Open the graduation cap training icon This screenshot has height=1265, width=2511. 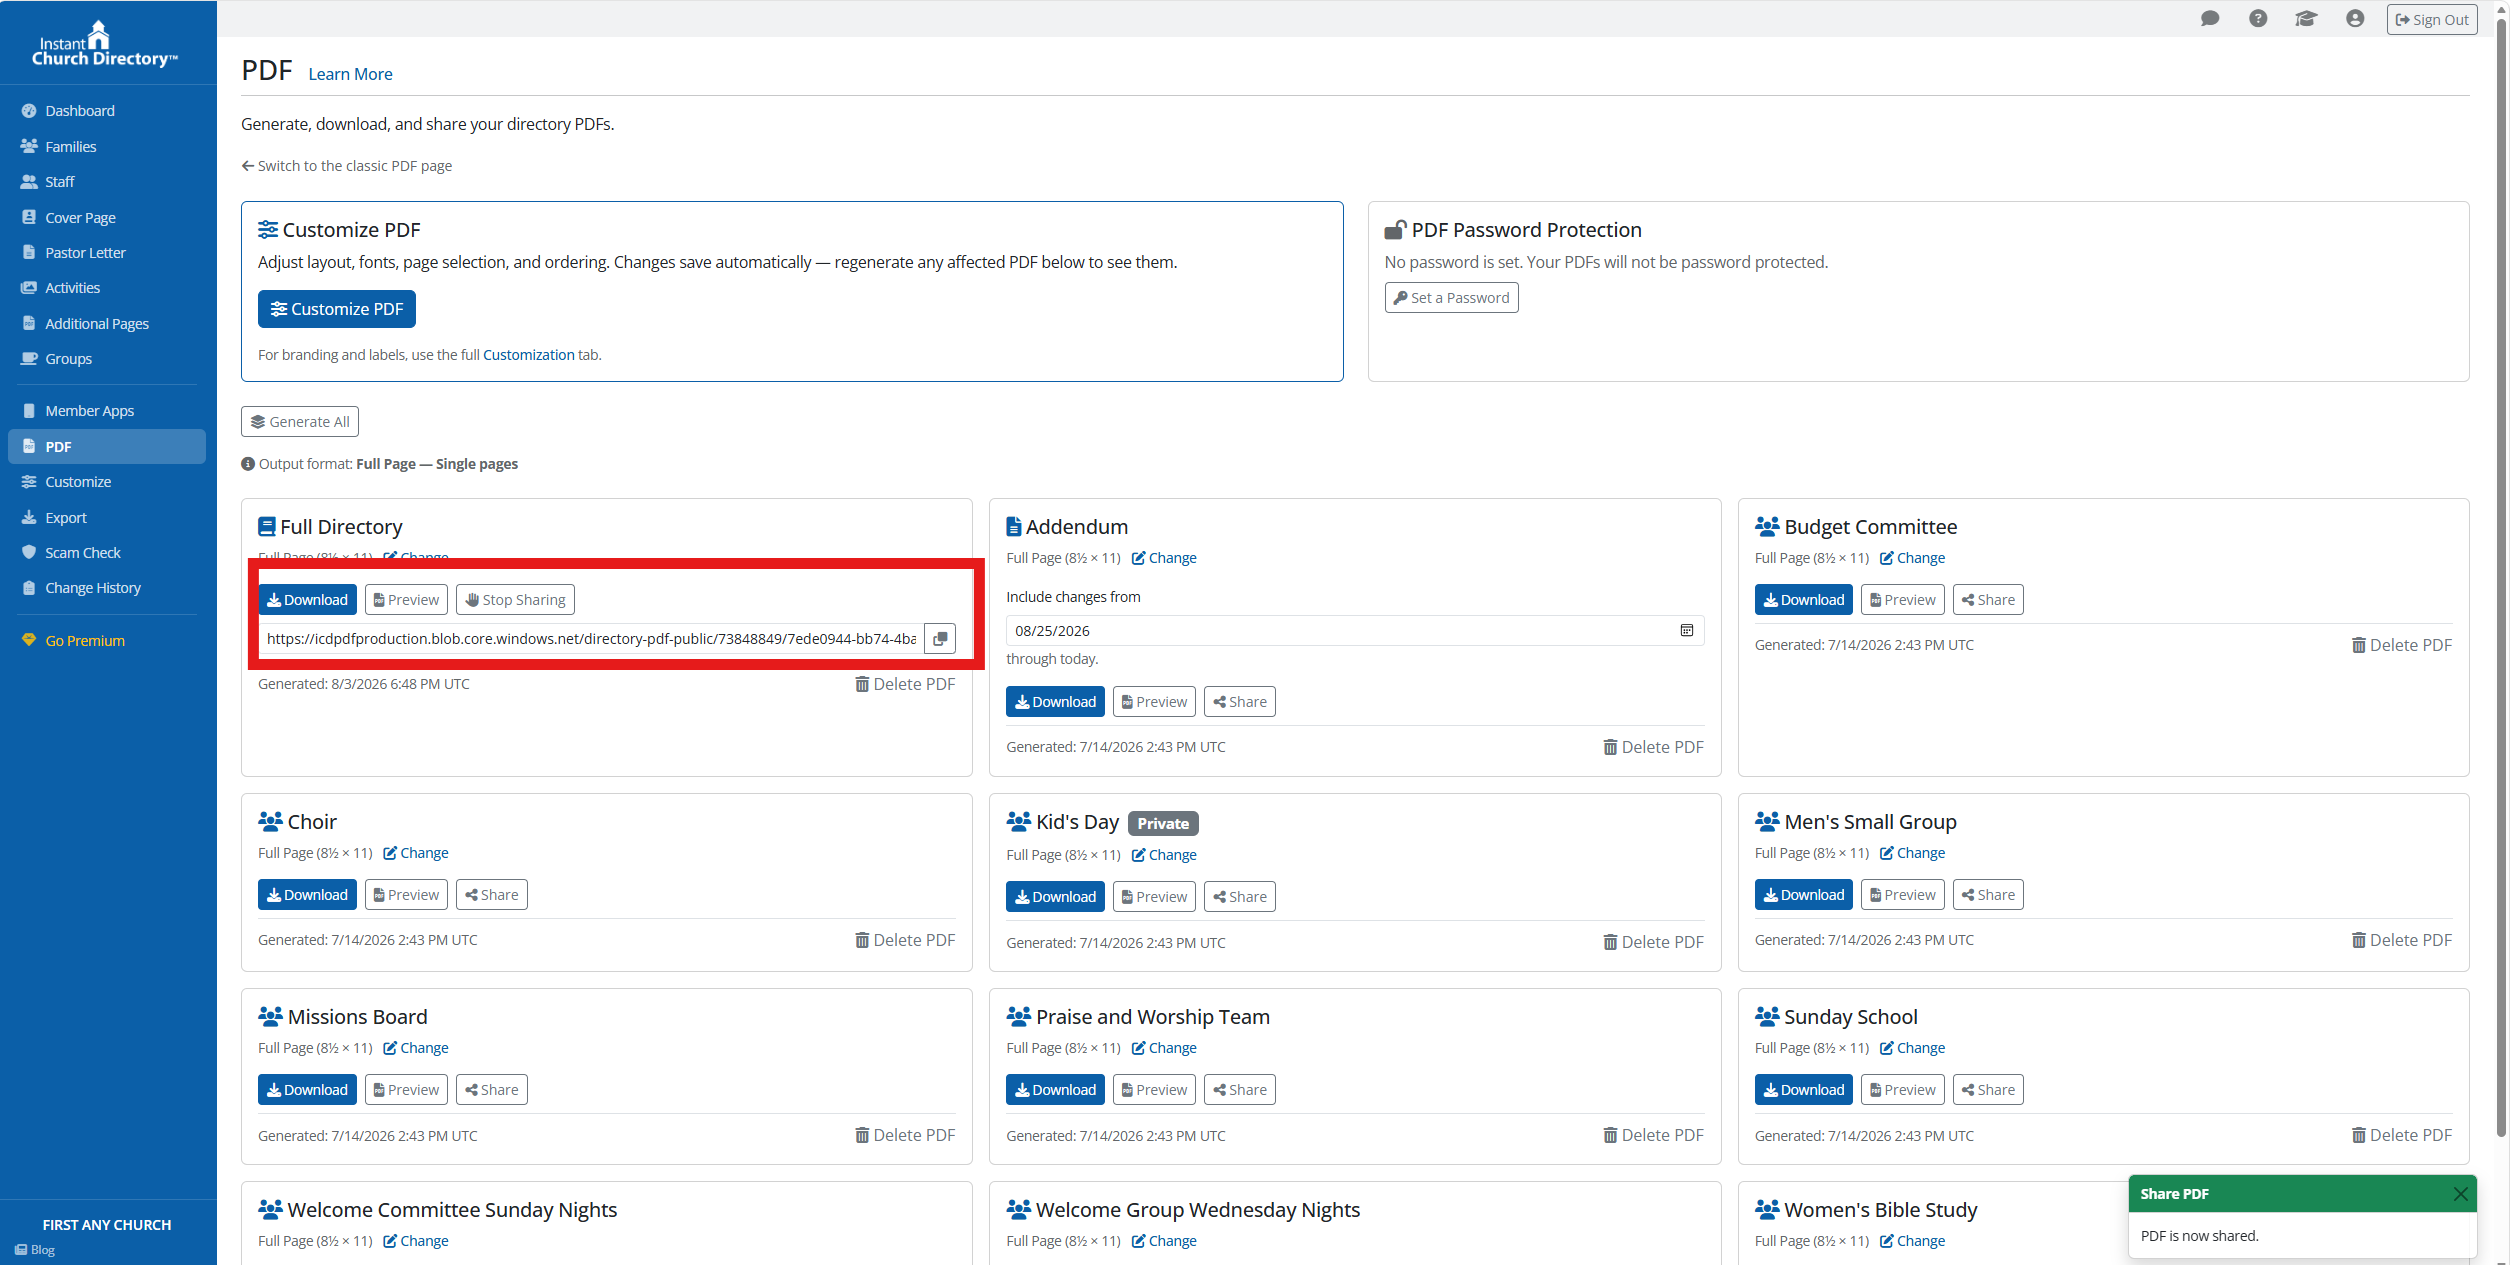pyautogui.click(x=2306, y=19)
